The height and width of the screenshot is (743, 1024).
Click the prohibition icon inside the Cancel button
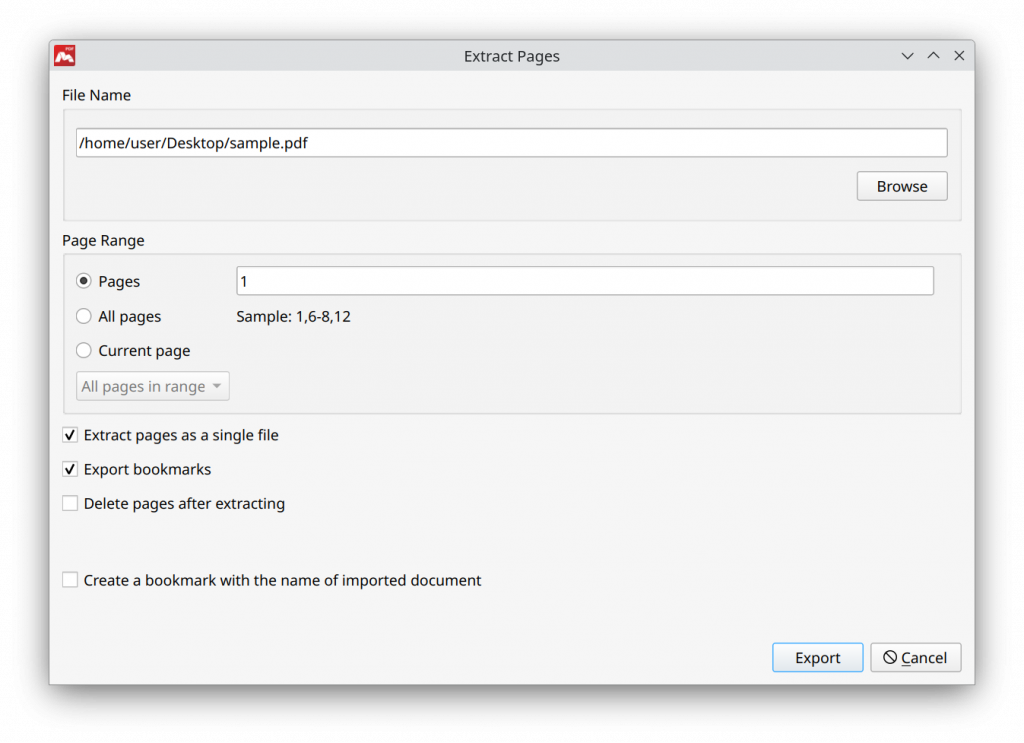(892, 657)
